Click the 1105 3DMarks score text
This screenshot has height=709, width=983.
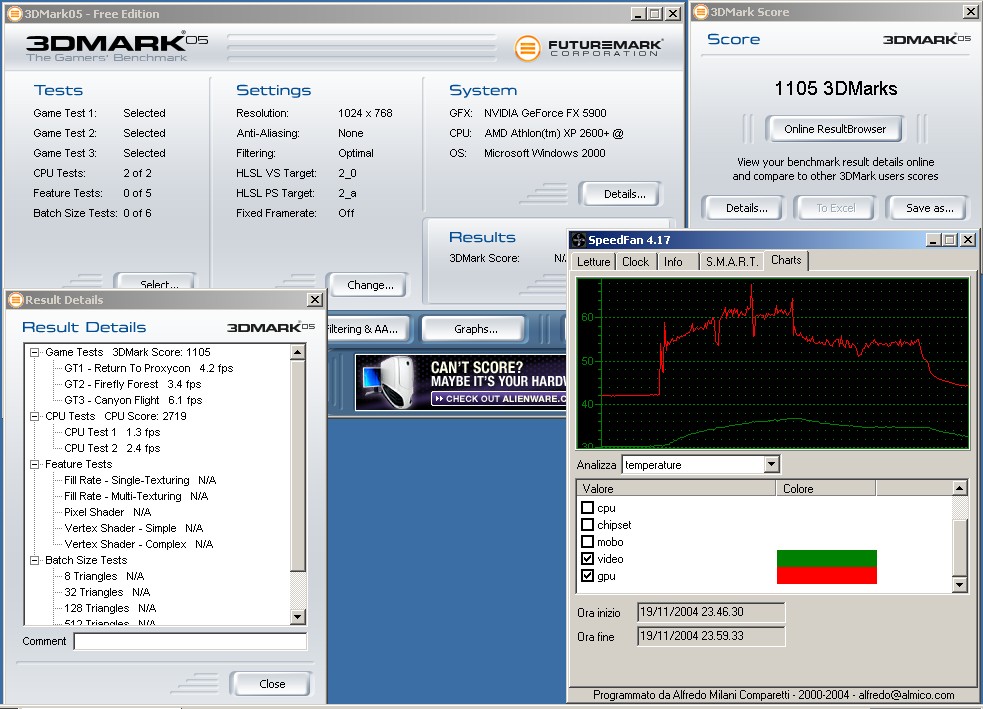835,88
